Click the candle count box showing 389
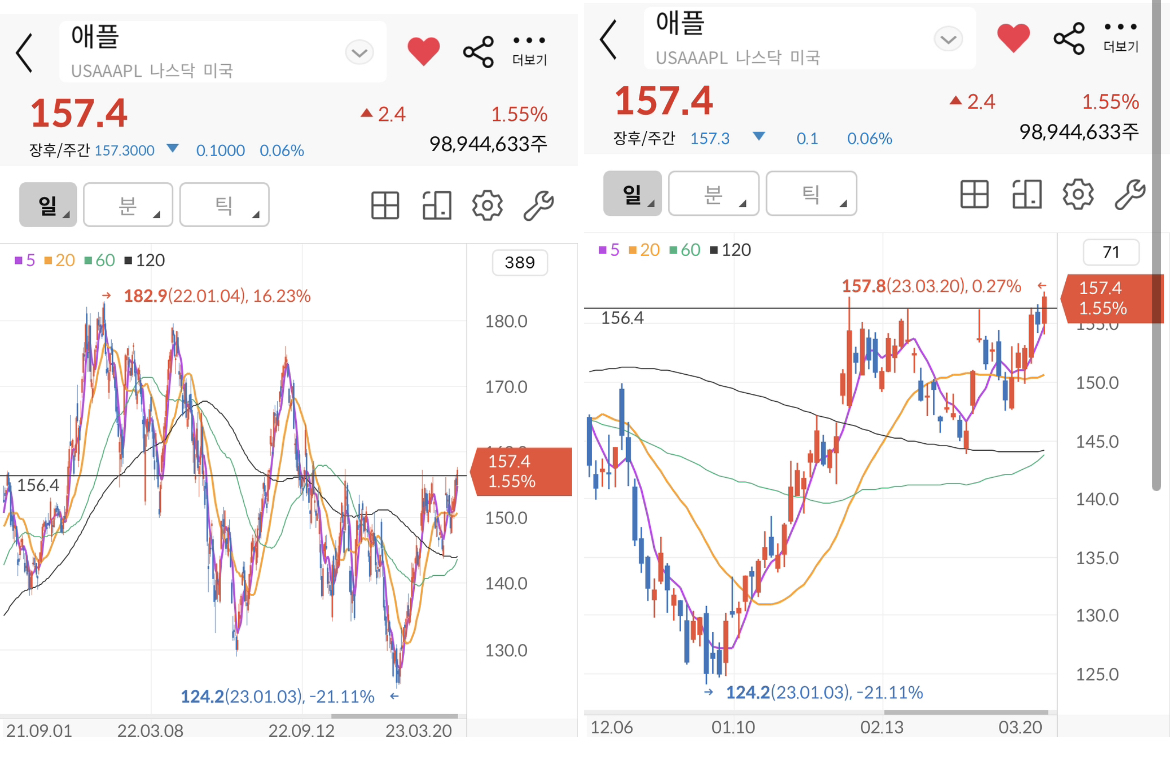This screenshot has width=1170, height=760. click(519, 263)
